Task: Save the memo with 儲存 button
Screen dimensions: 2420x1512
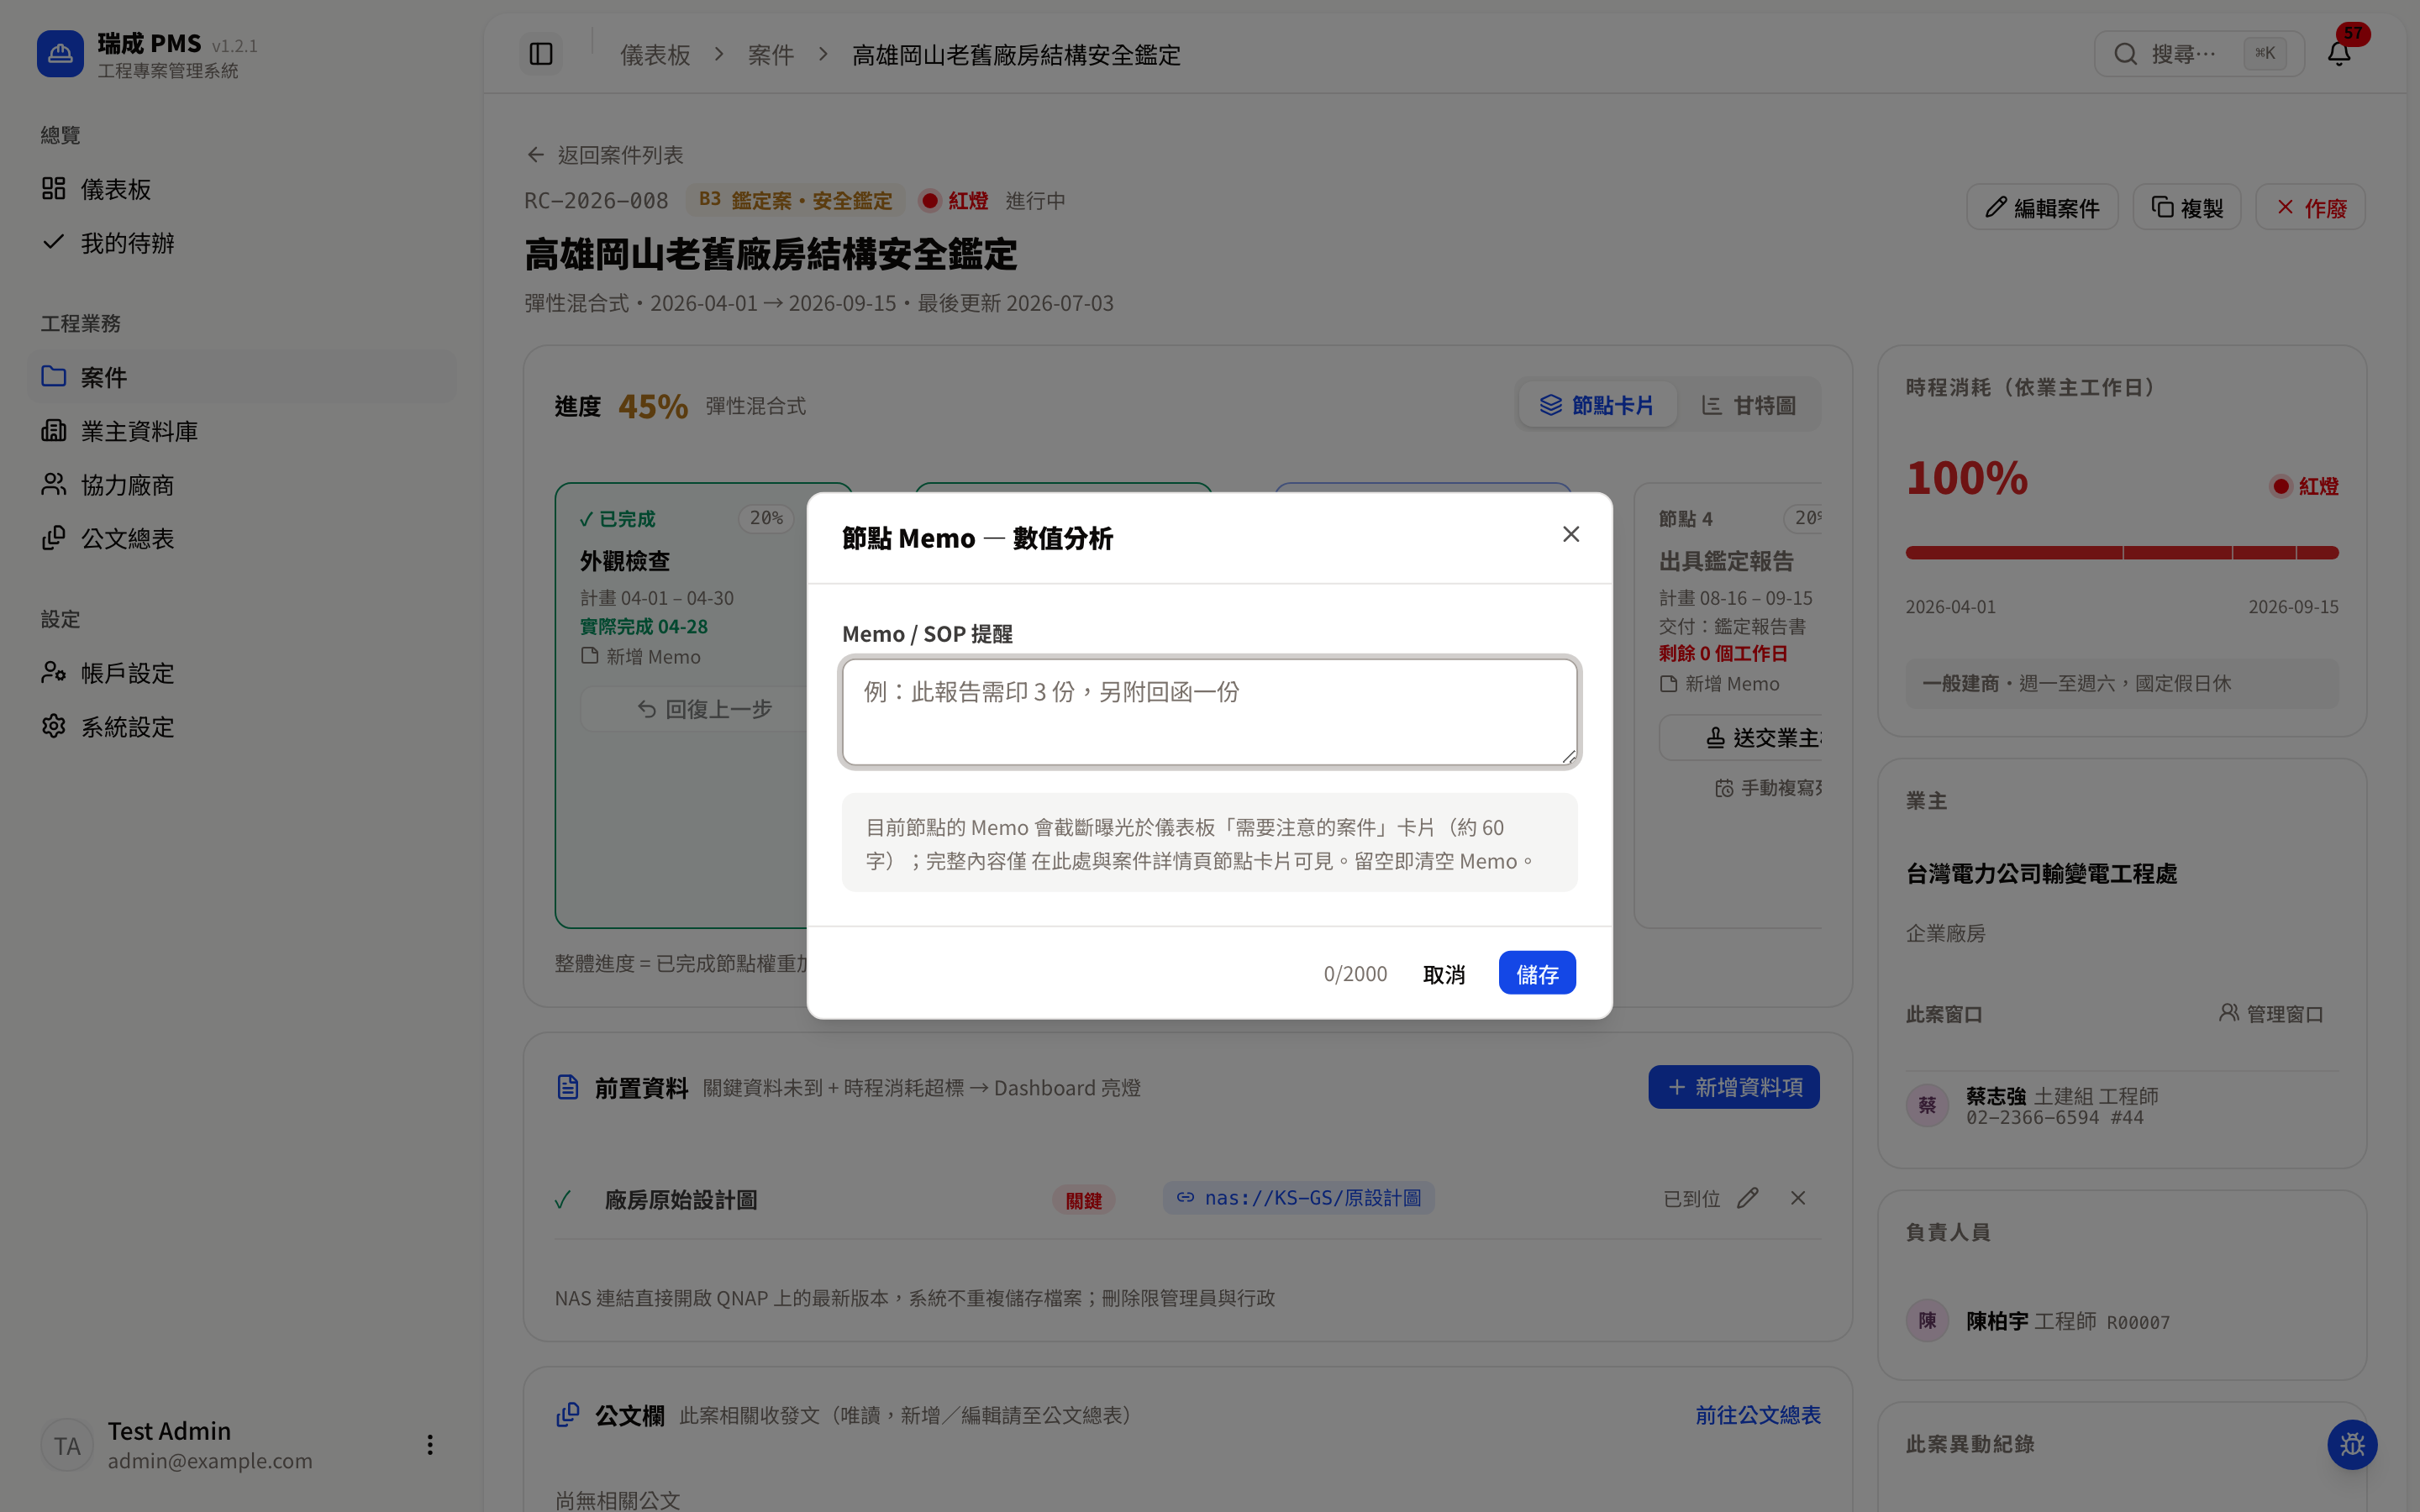Action: tap(1536, 973)
